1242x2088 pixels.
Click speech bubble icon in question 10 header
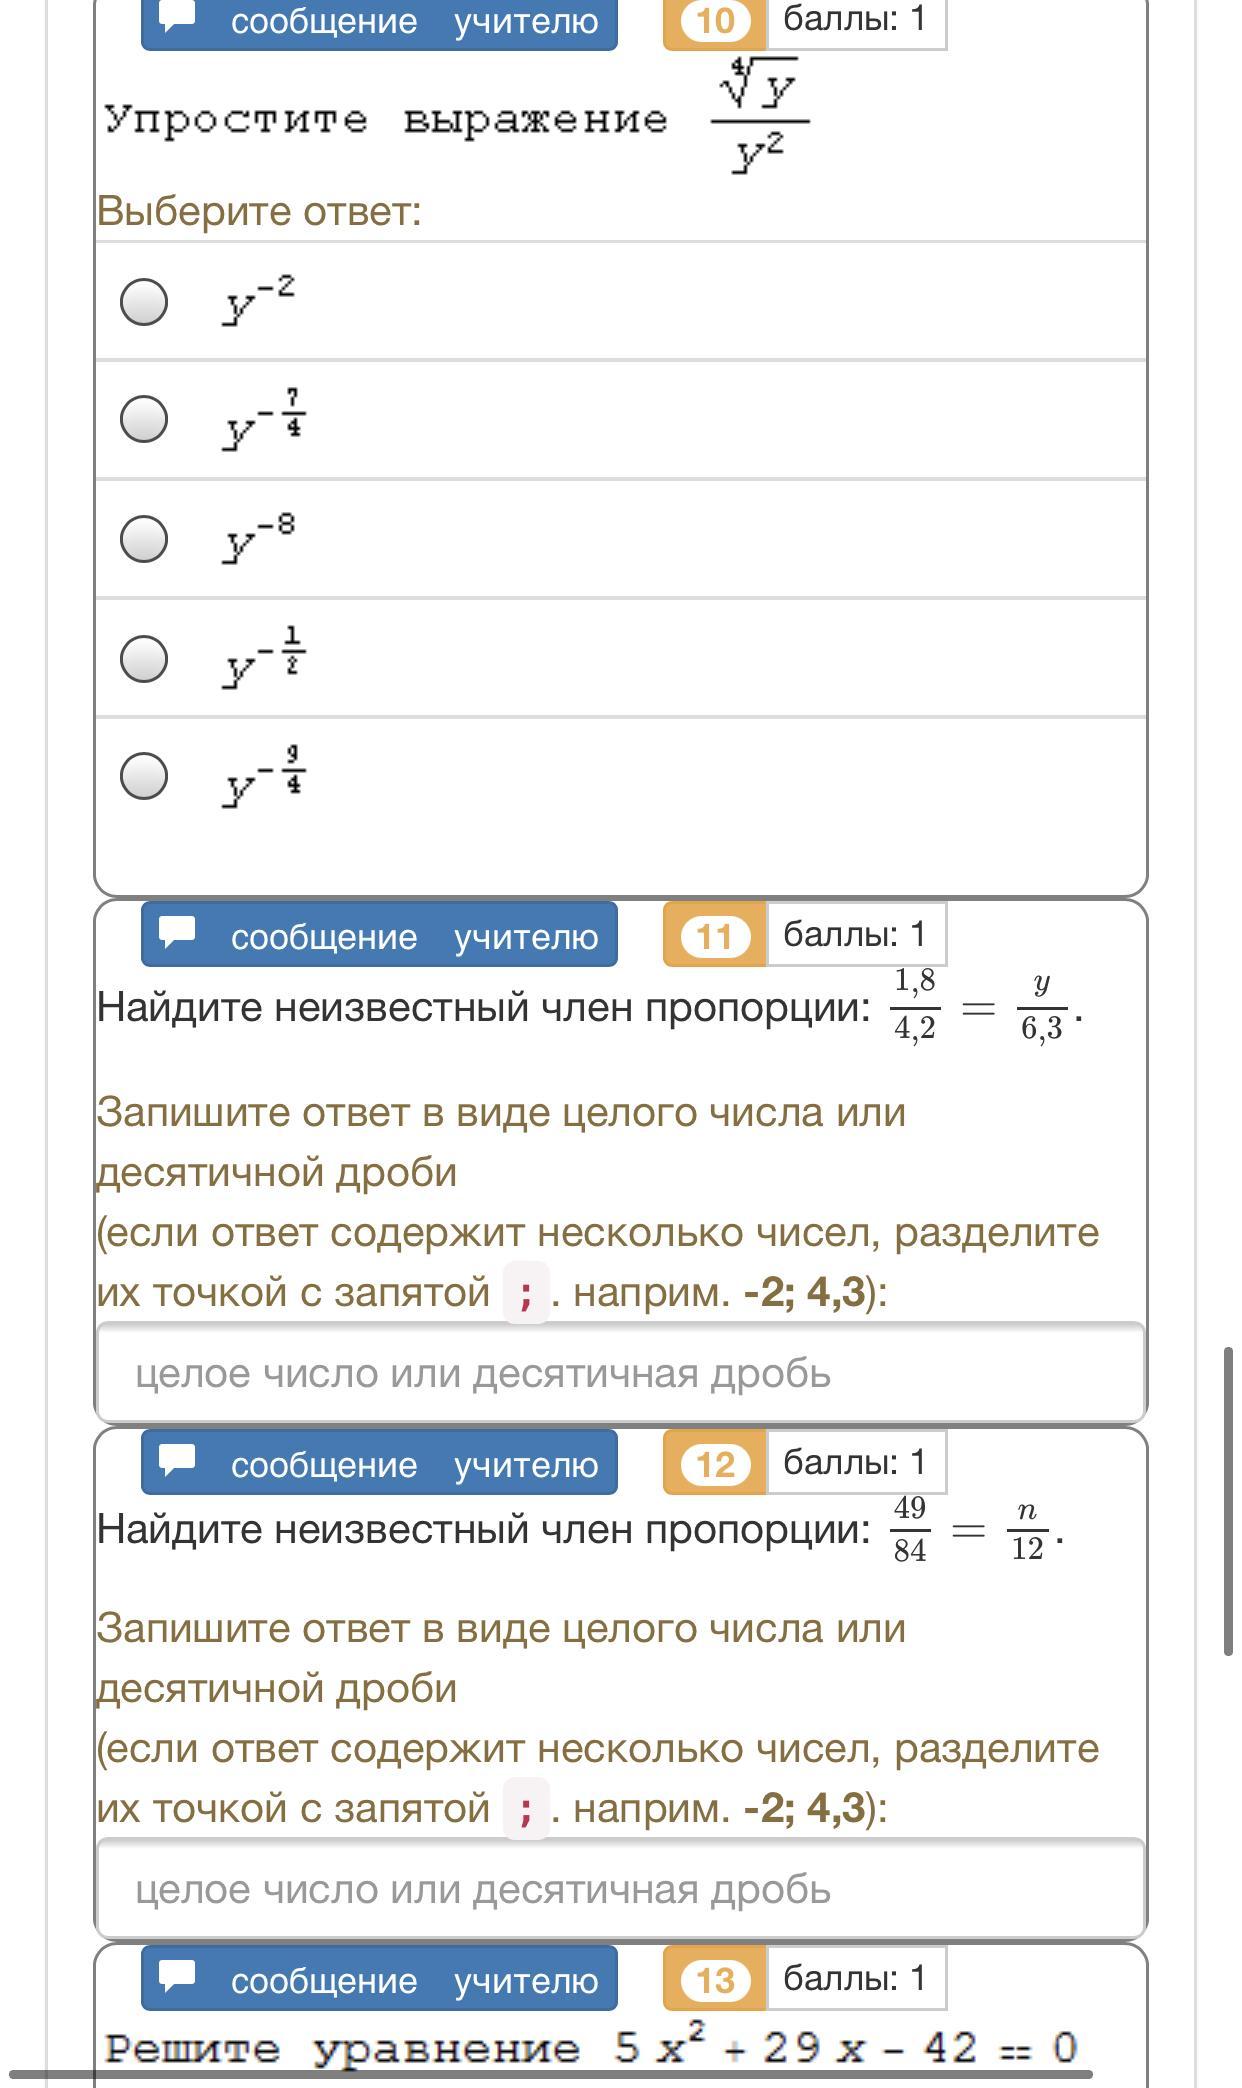click(178, 17)
